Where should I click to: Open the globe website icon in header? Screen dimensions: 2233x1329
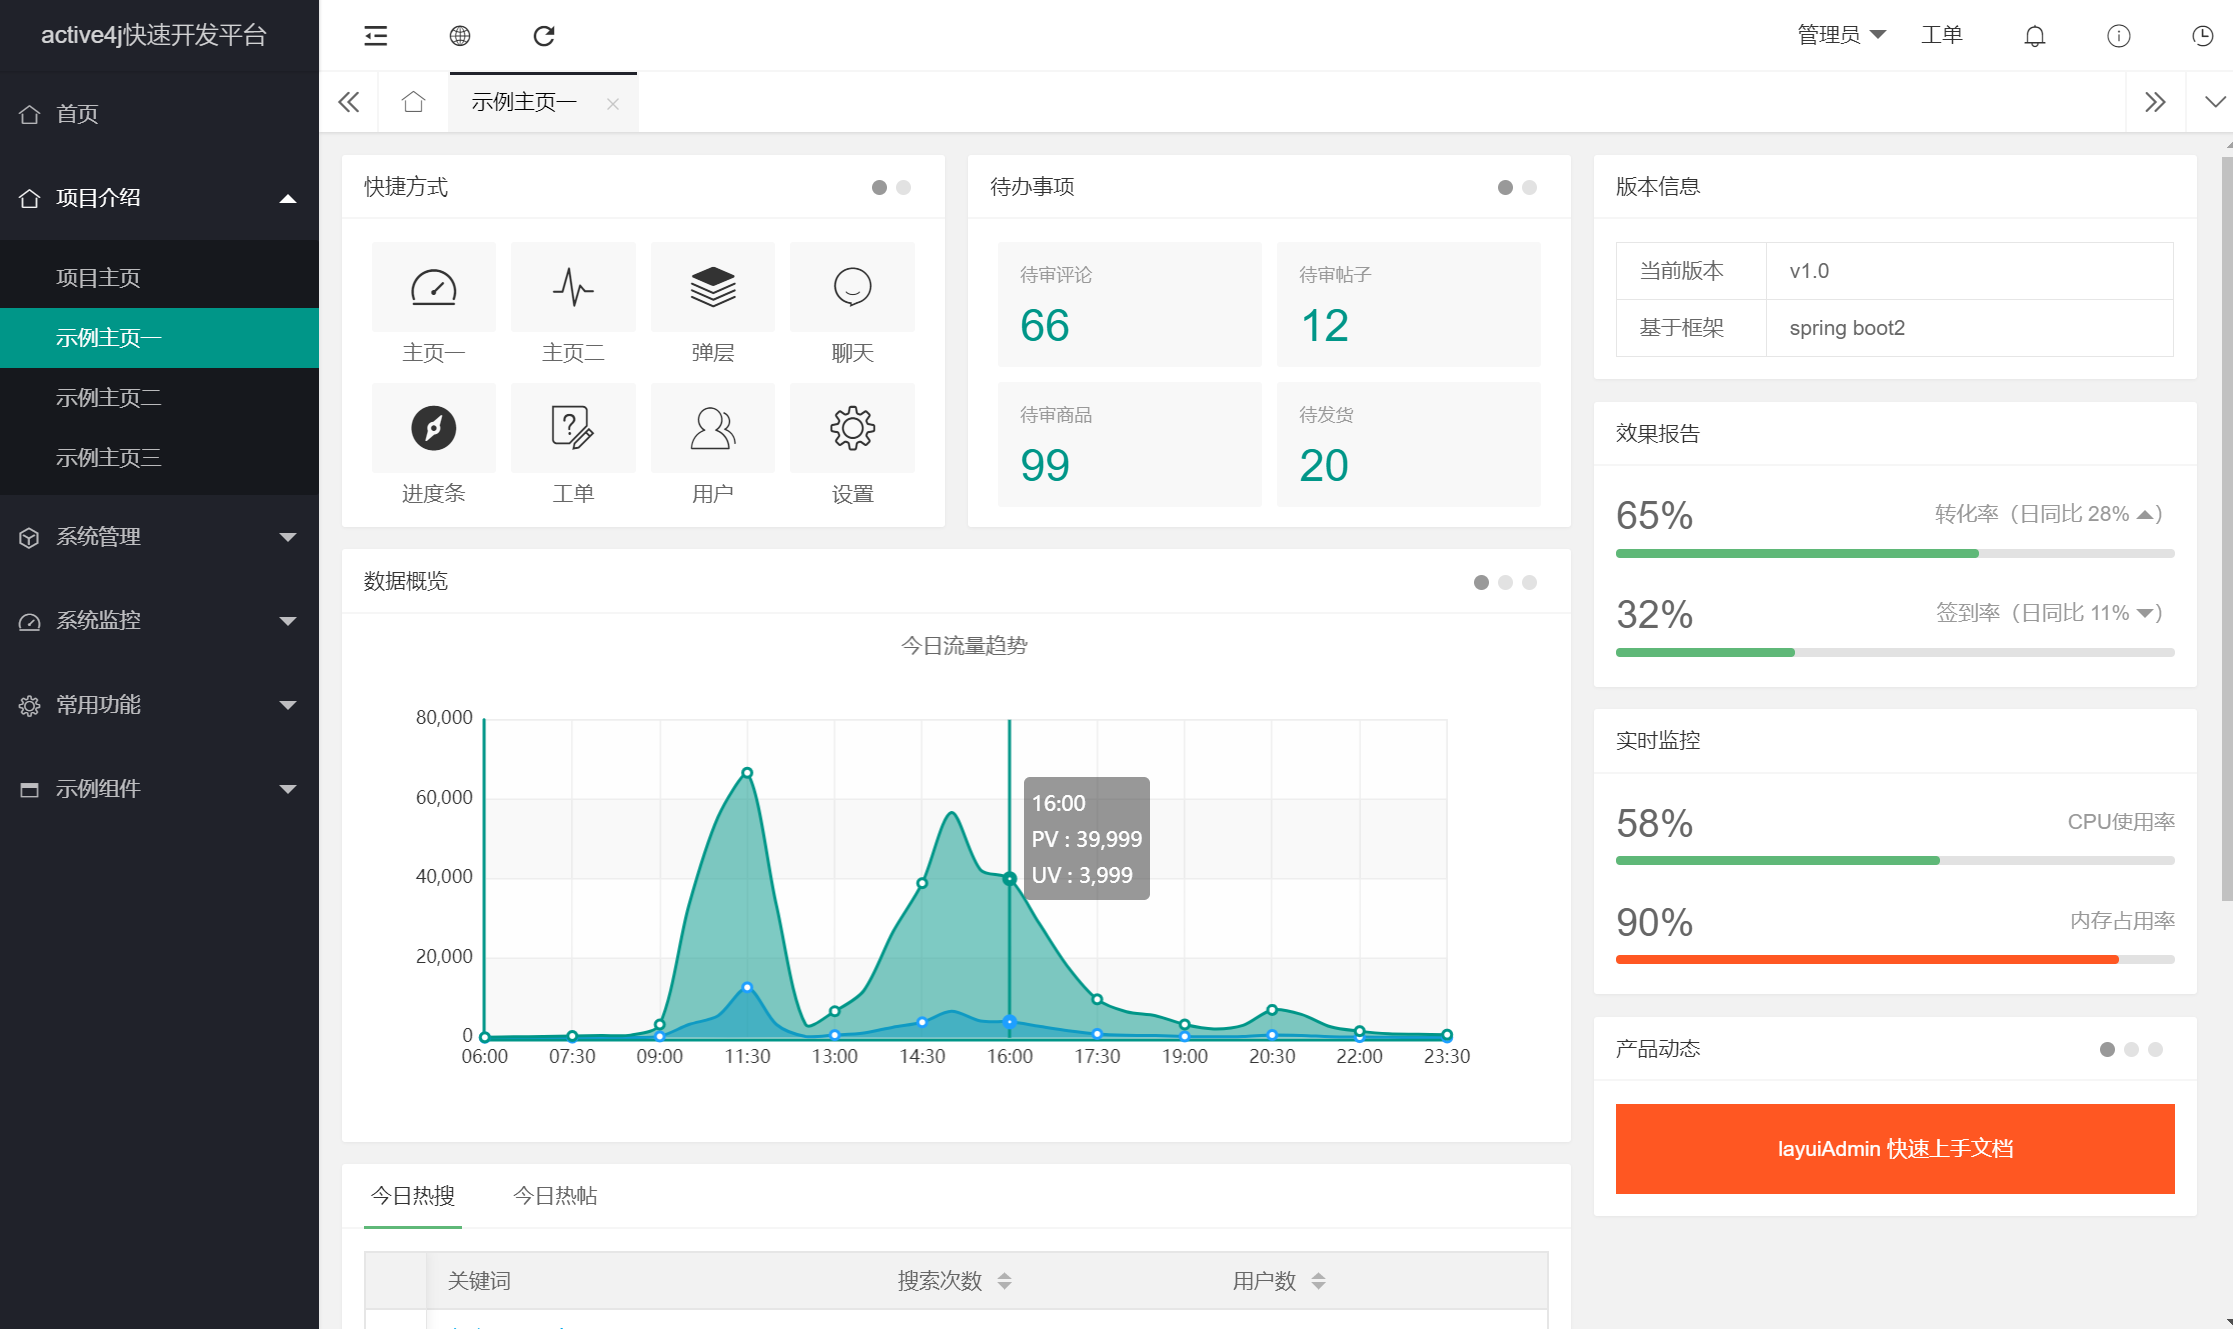point(460,36)
